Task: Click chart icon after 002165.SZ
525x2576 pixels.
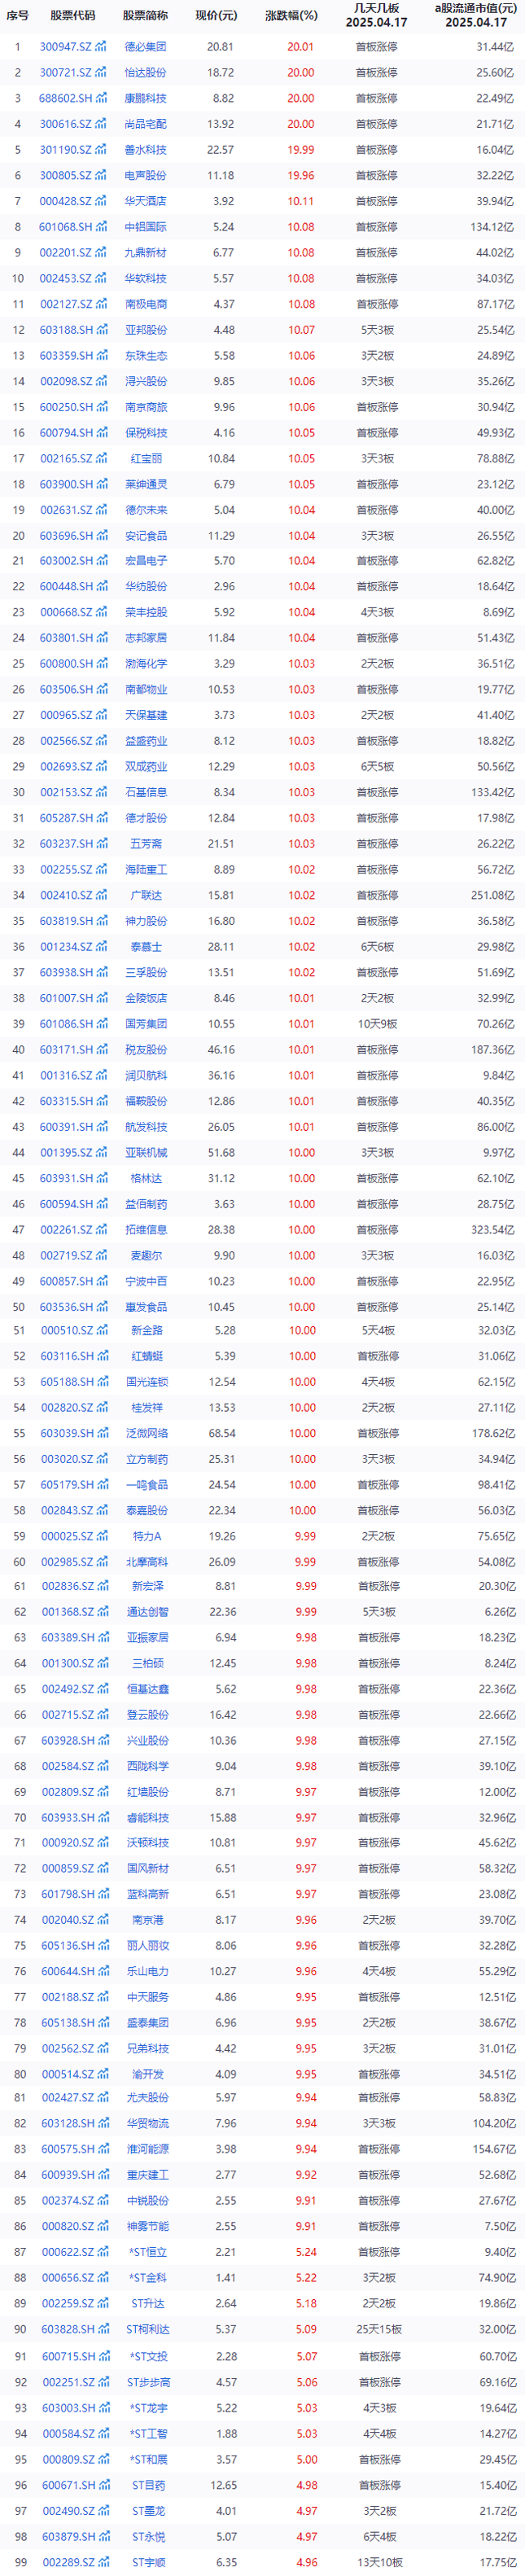Action: point(101,458)
